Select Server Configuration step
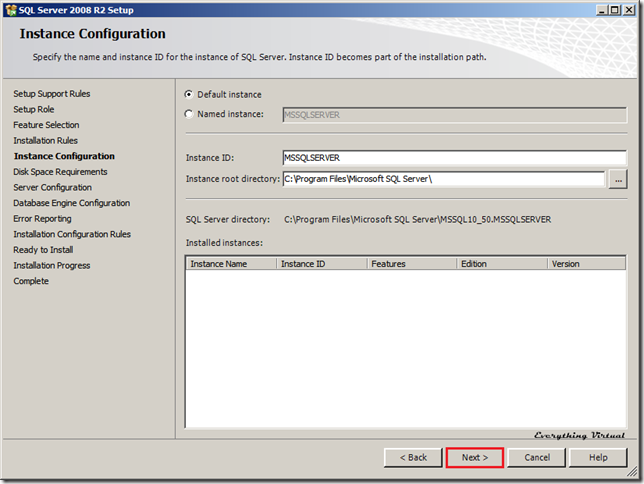Image resolution: width=644 pixels, height=484 pixels. tap(53, 187)
